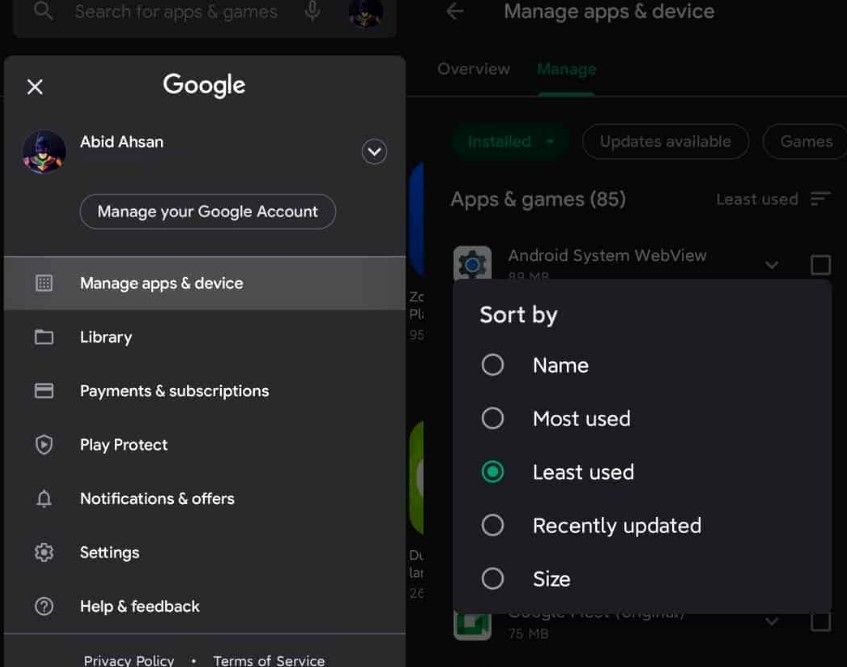Image resolution: width=847 pixels, height=667 pixels.
Task: Open the Privacy Policy link
Action: coord(129,660)
